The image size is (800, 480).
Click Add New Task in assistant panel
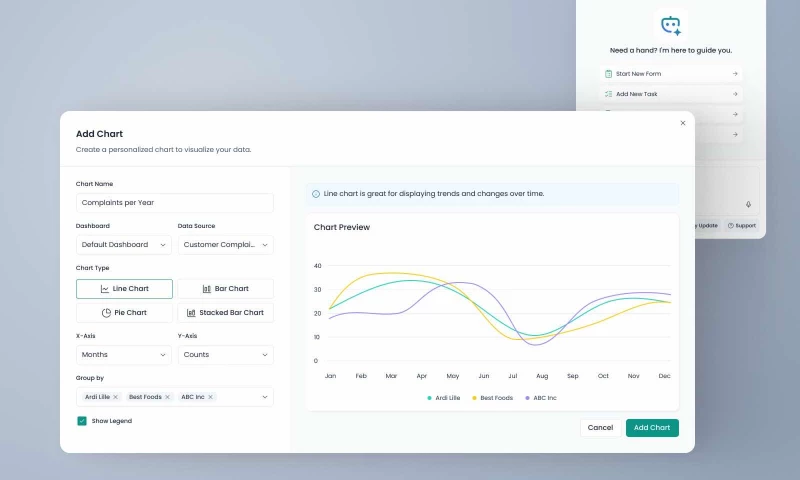point(671,94)
